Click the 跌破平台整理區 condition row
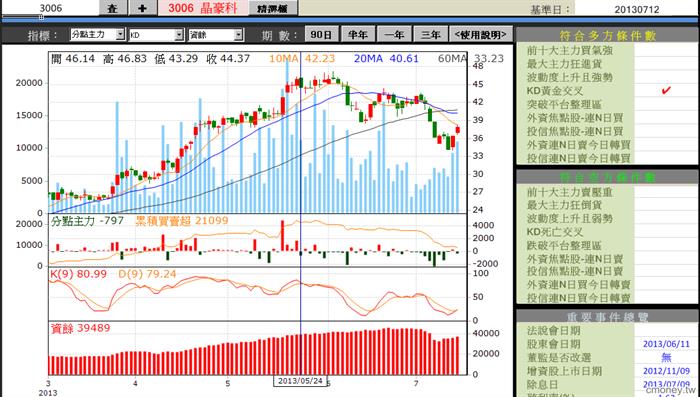 pos(608,245)
